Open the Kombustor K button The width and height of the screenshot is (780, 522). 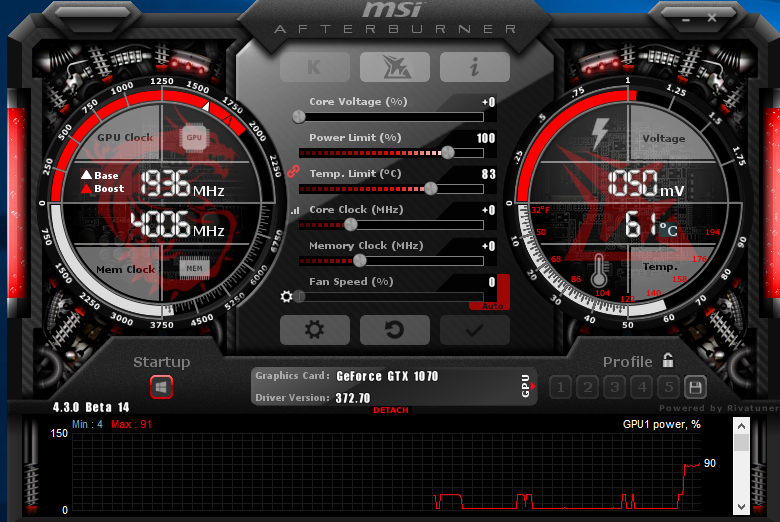point(315,67)
